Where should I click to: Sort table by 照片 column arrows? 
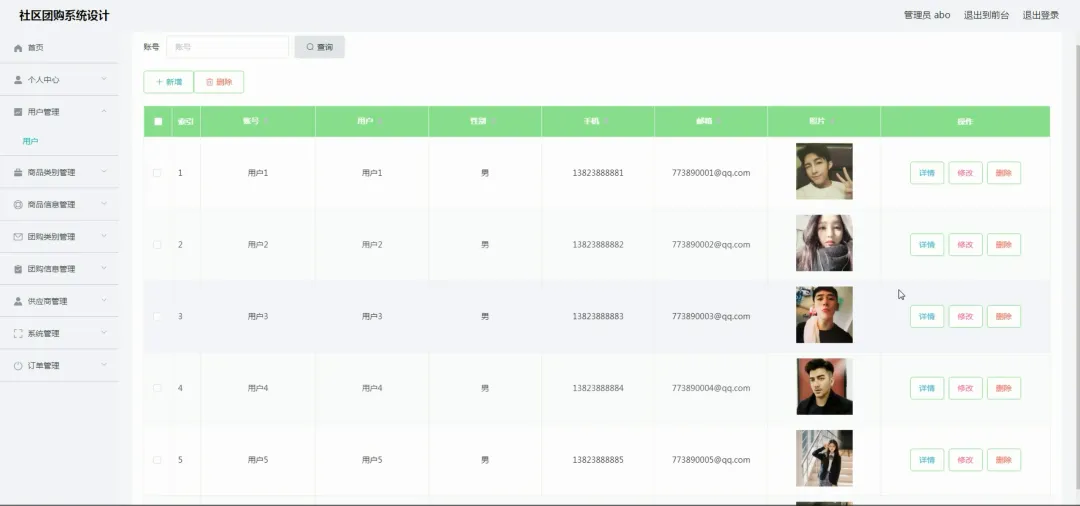point(831,121)
